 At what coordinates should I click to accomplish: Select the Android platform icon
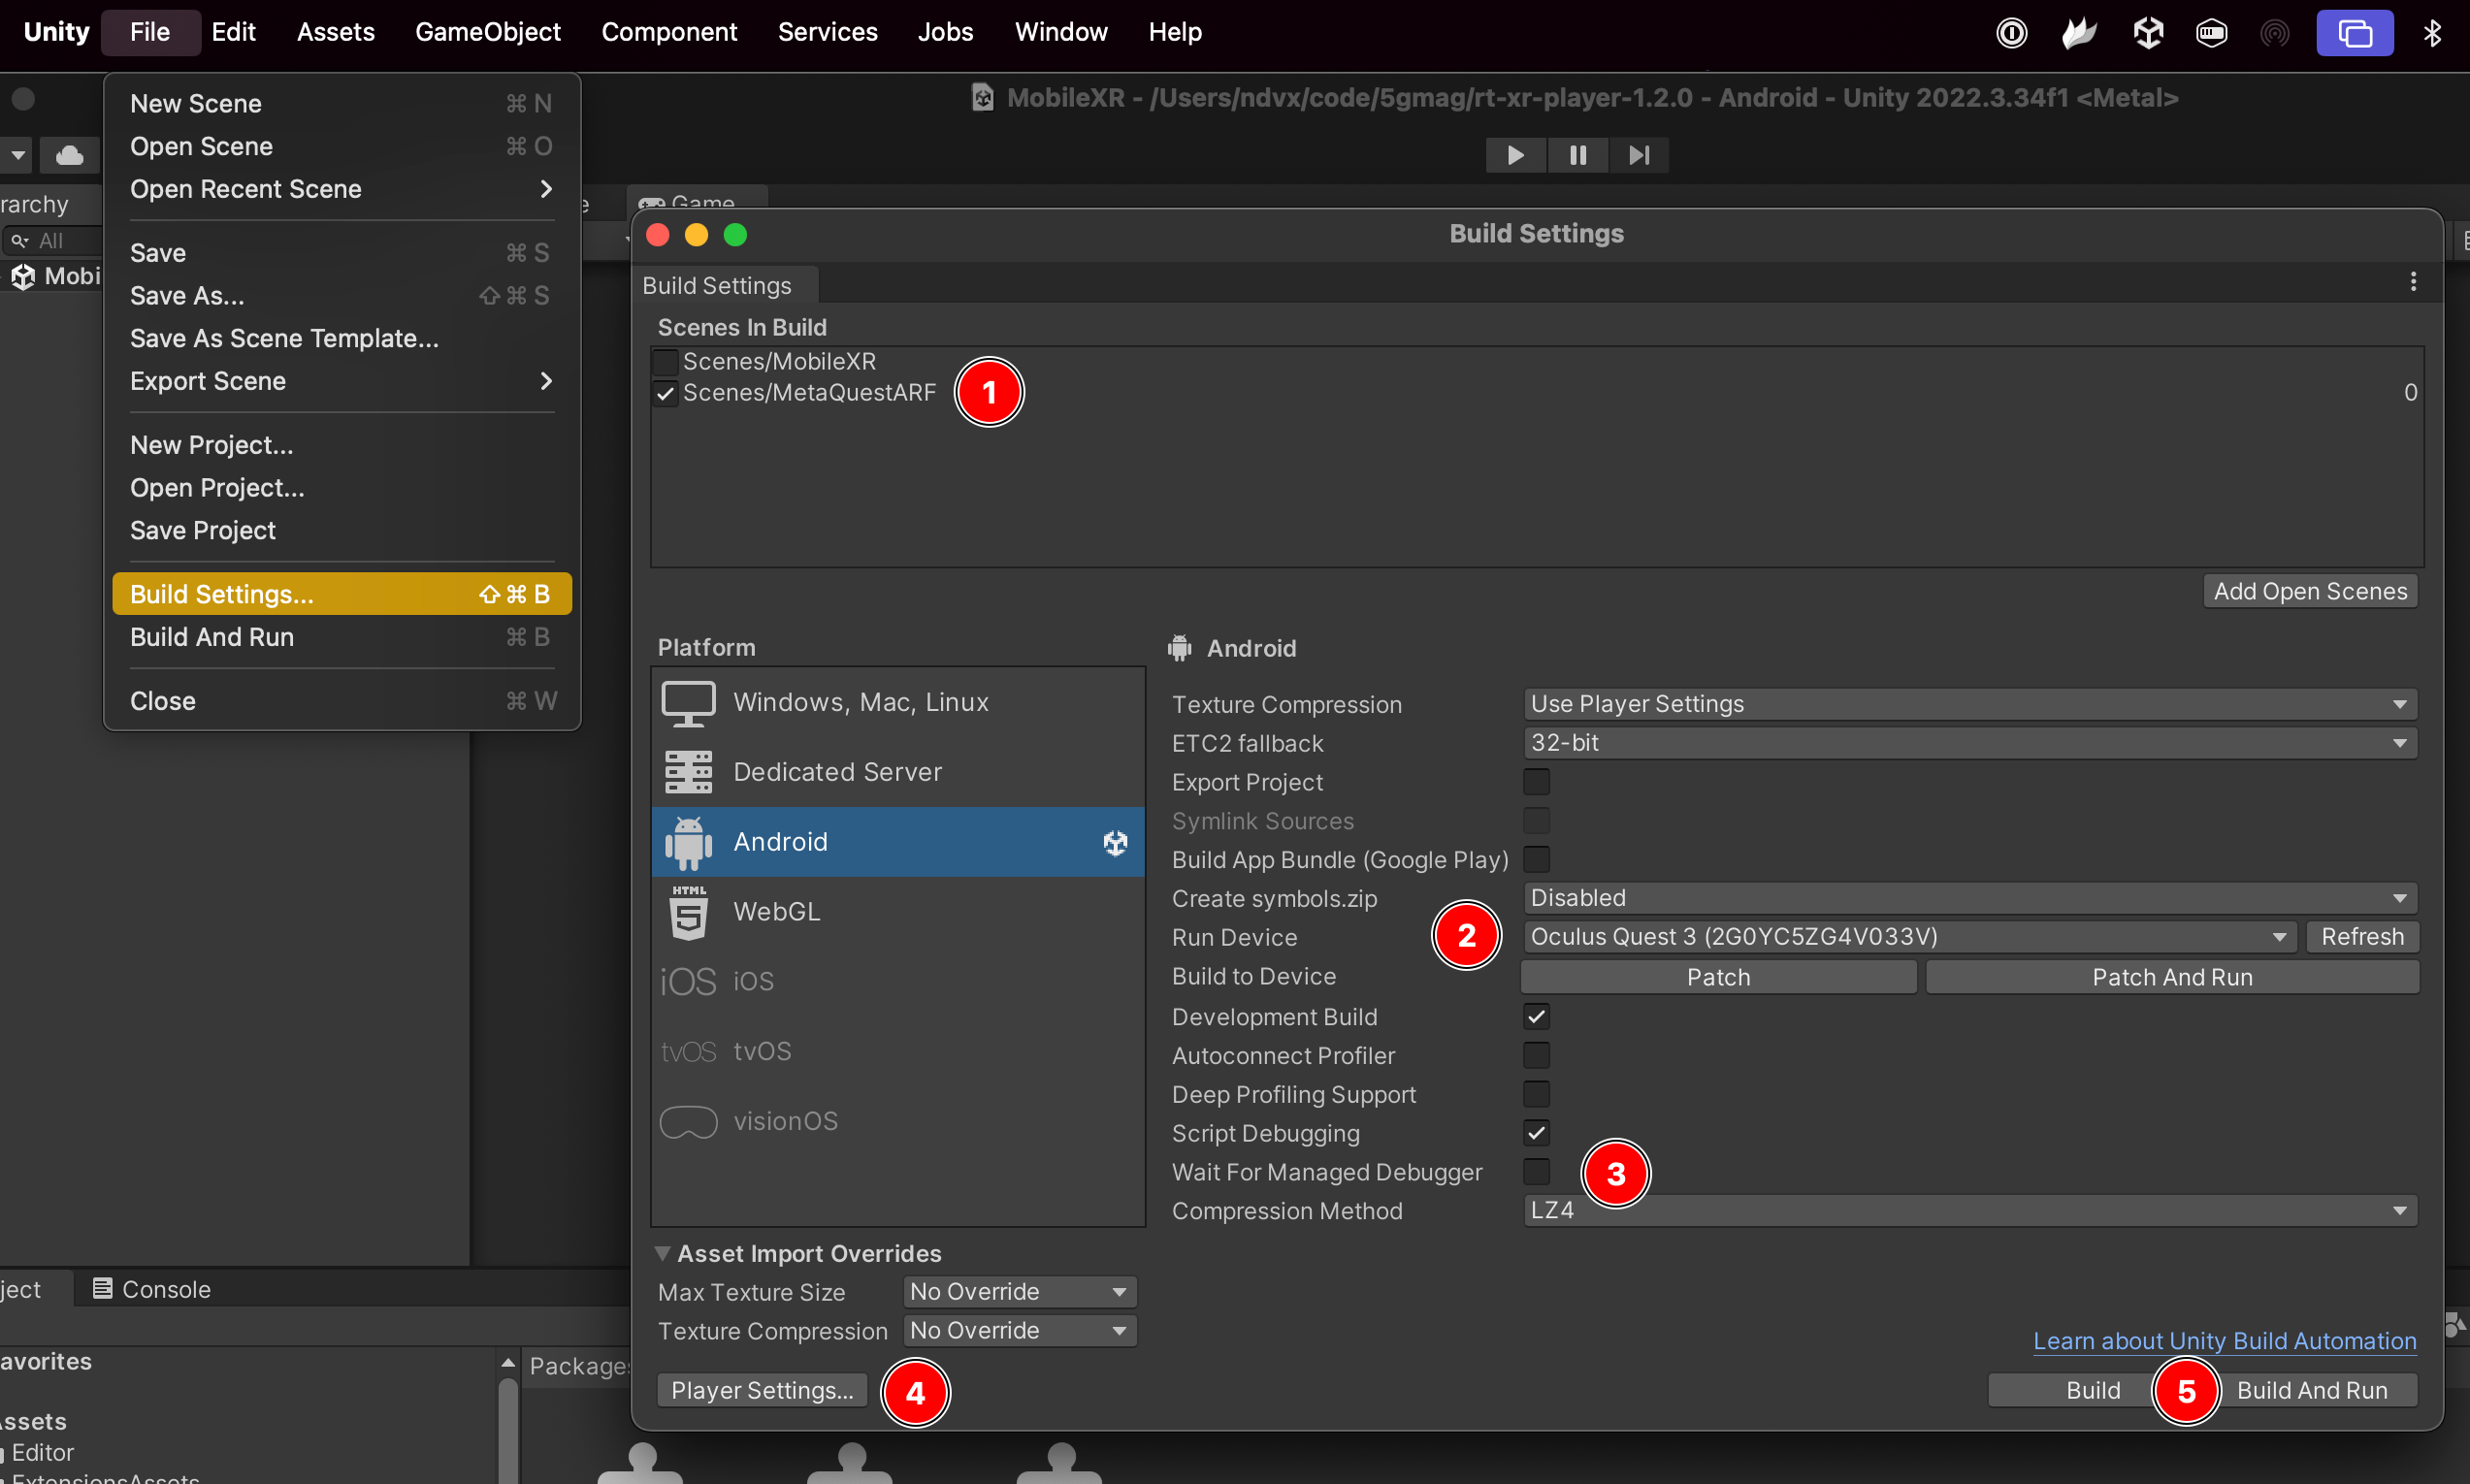click(x=688, y=842)
